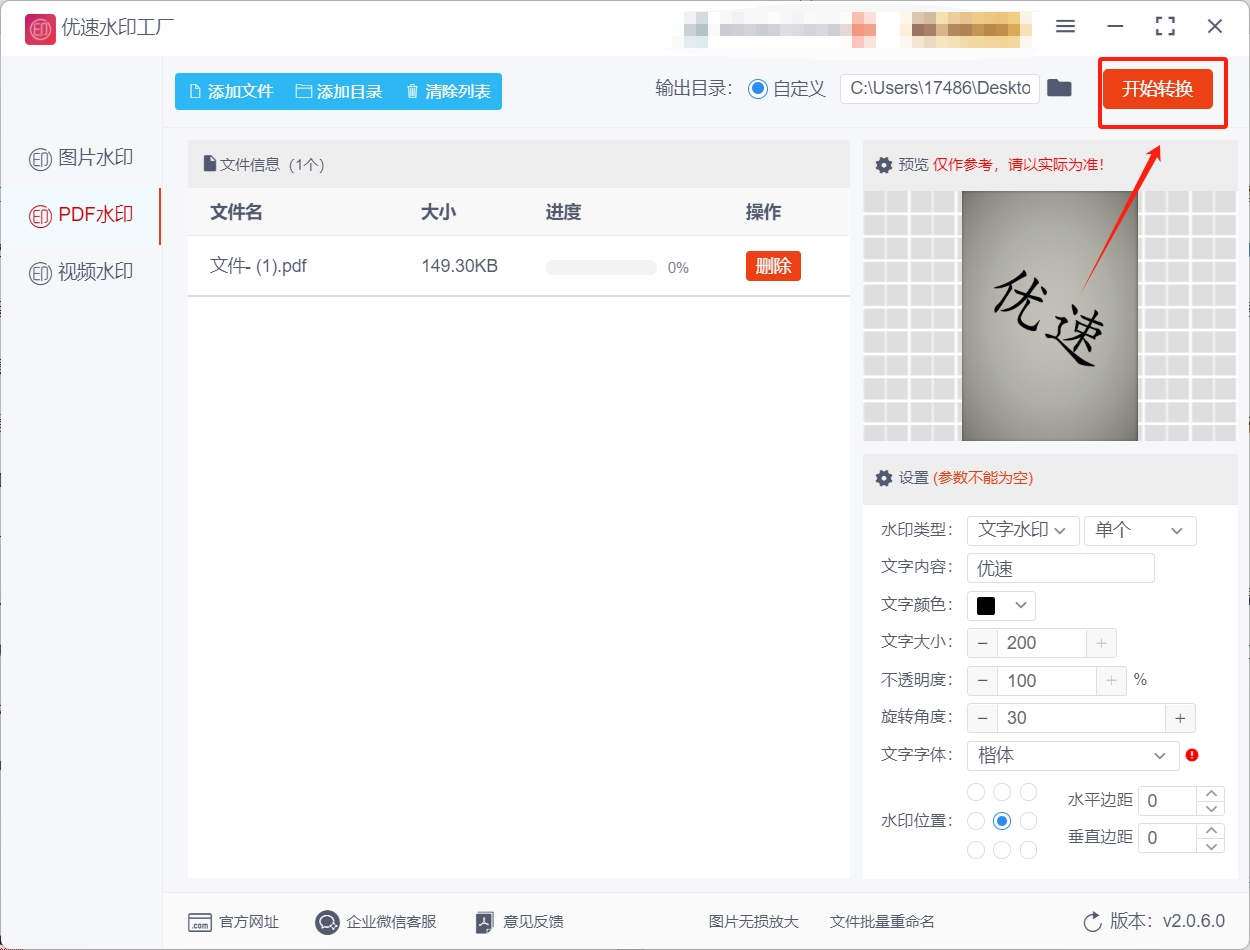Open the 文字水印 watermark type dropdown
This screenshot has width=1250, height=950.
tap(1023, 530)
